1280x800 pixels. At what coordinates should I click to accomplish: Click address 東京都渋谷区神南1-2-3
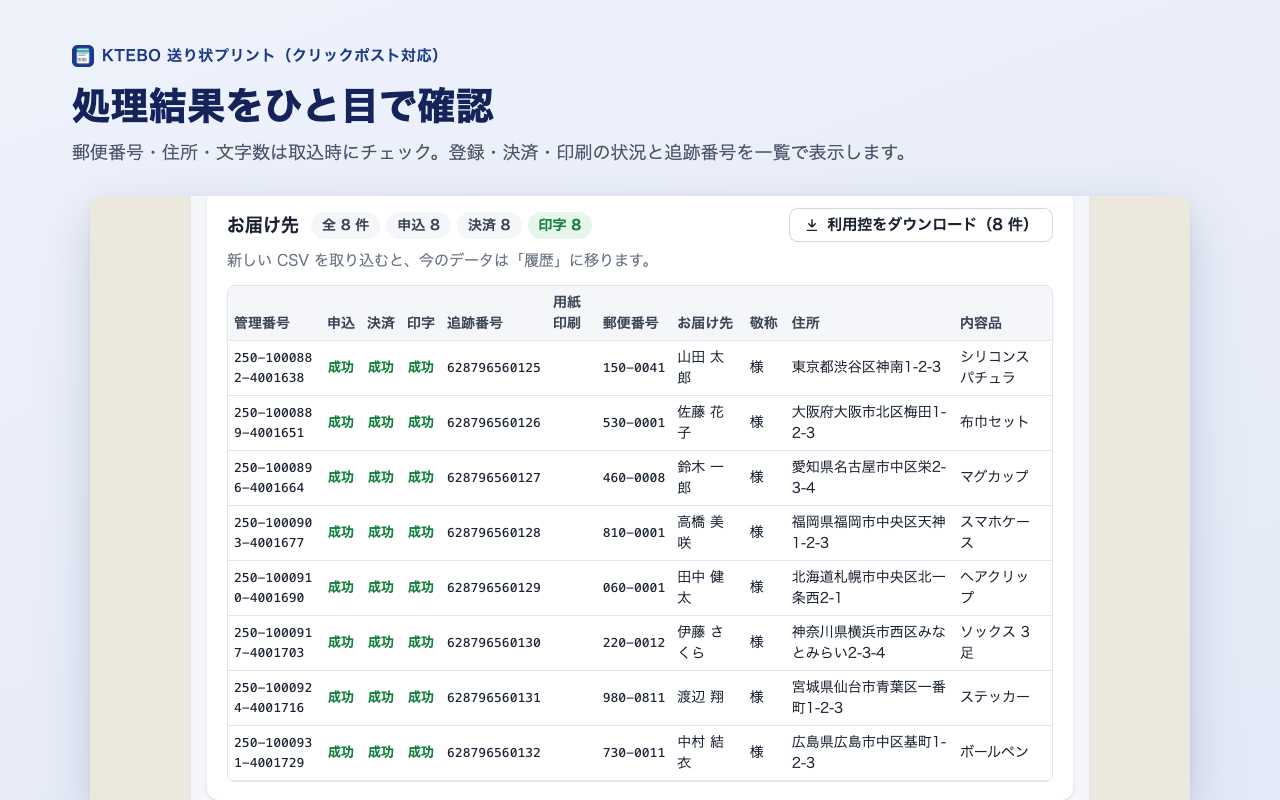[866, 367]
